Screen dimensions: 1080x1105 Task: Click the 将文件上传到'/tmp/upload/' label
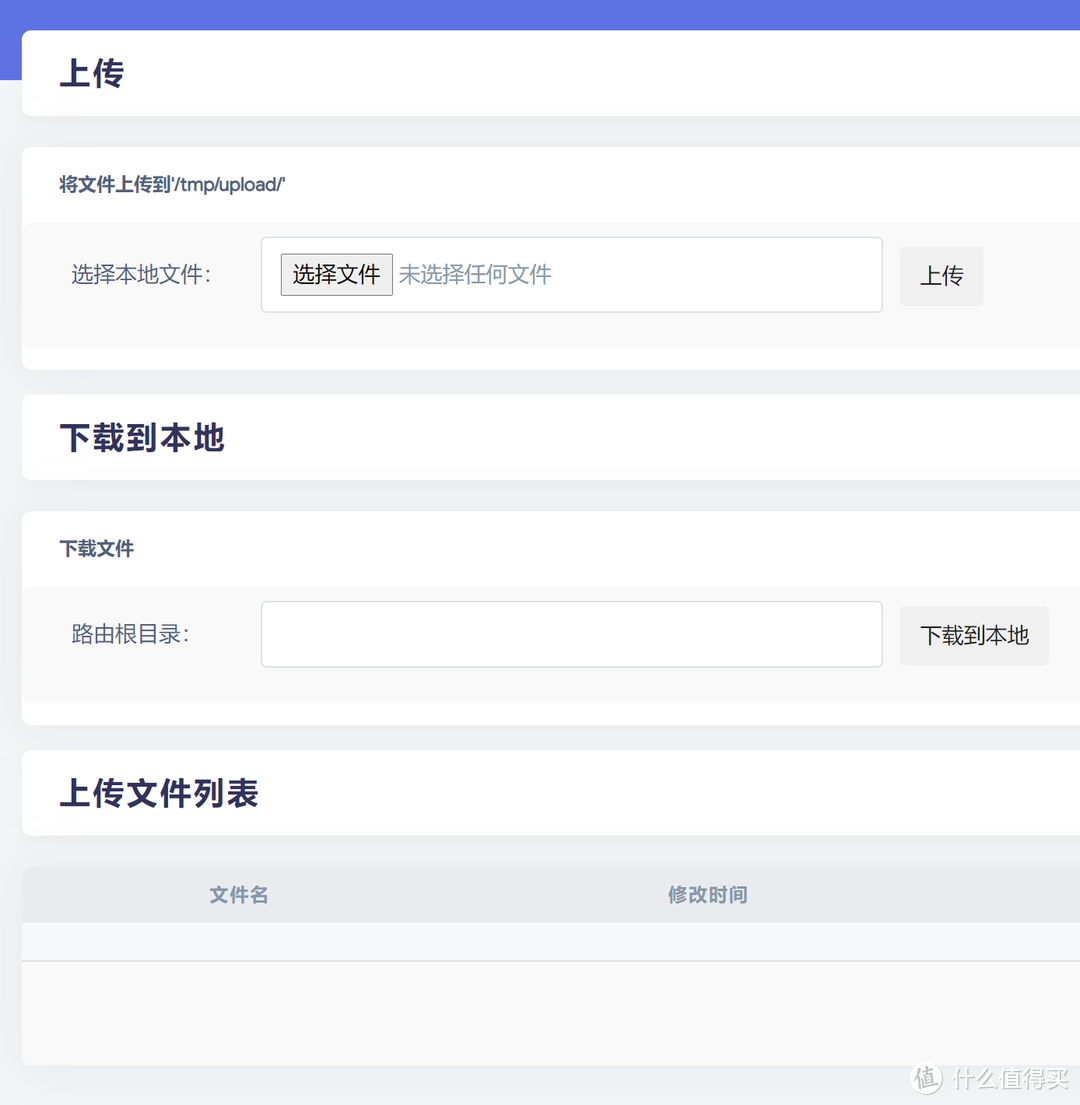(172, 185)
